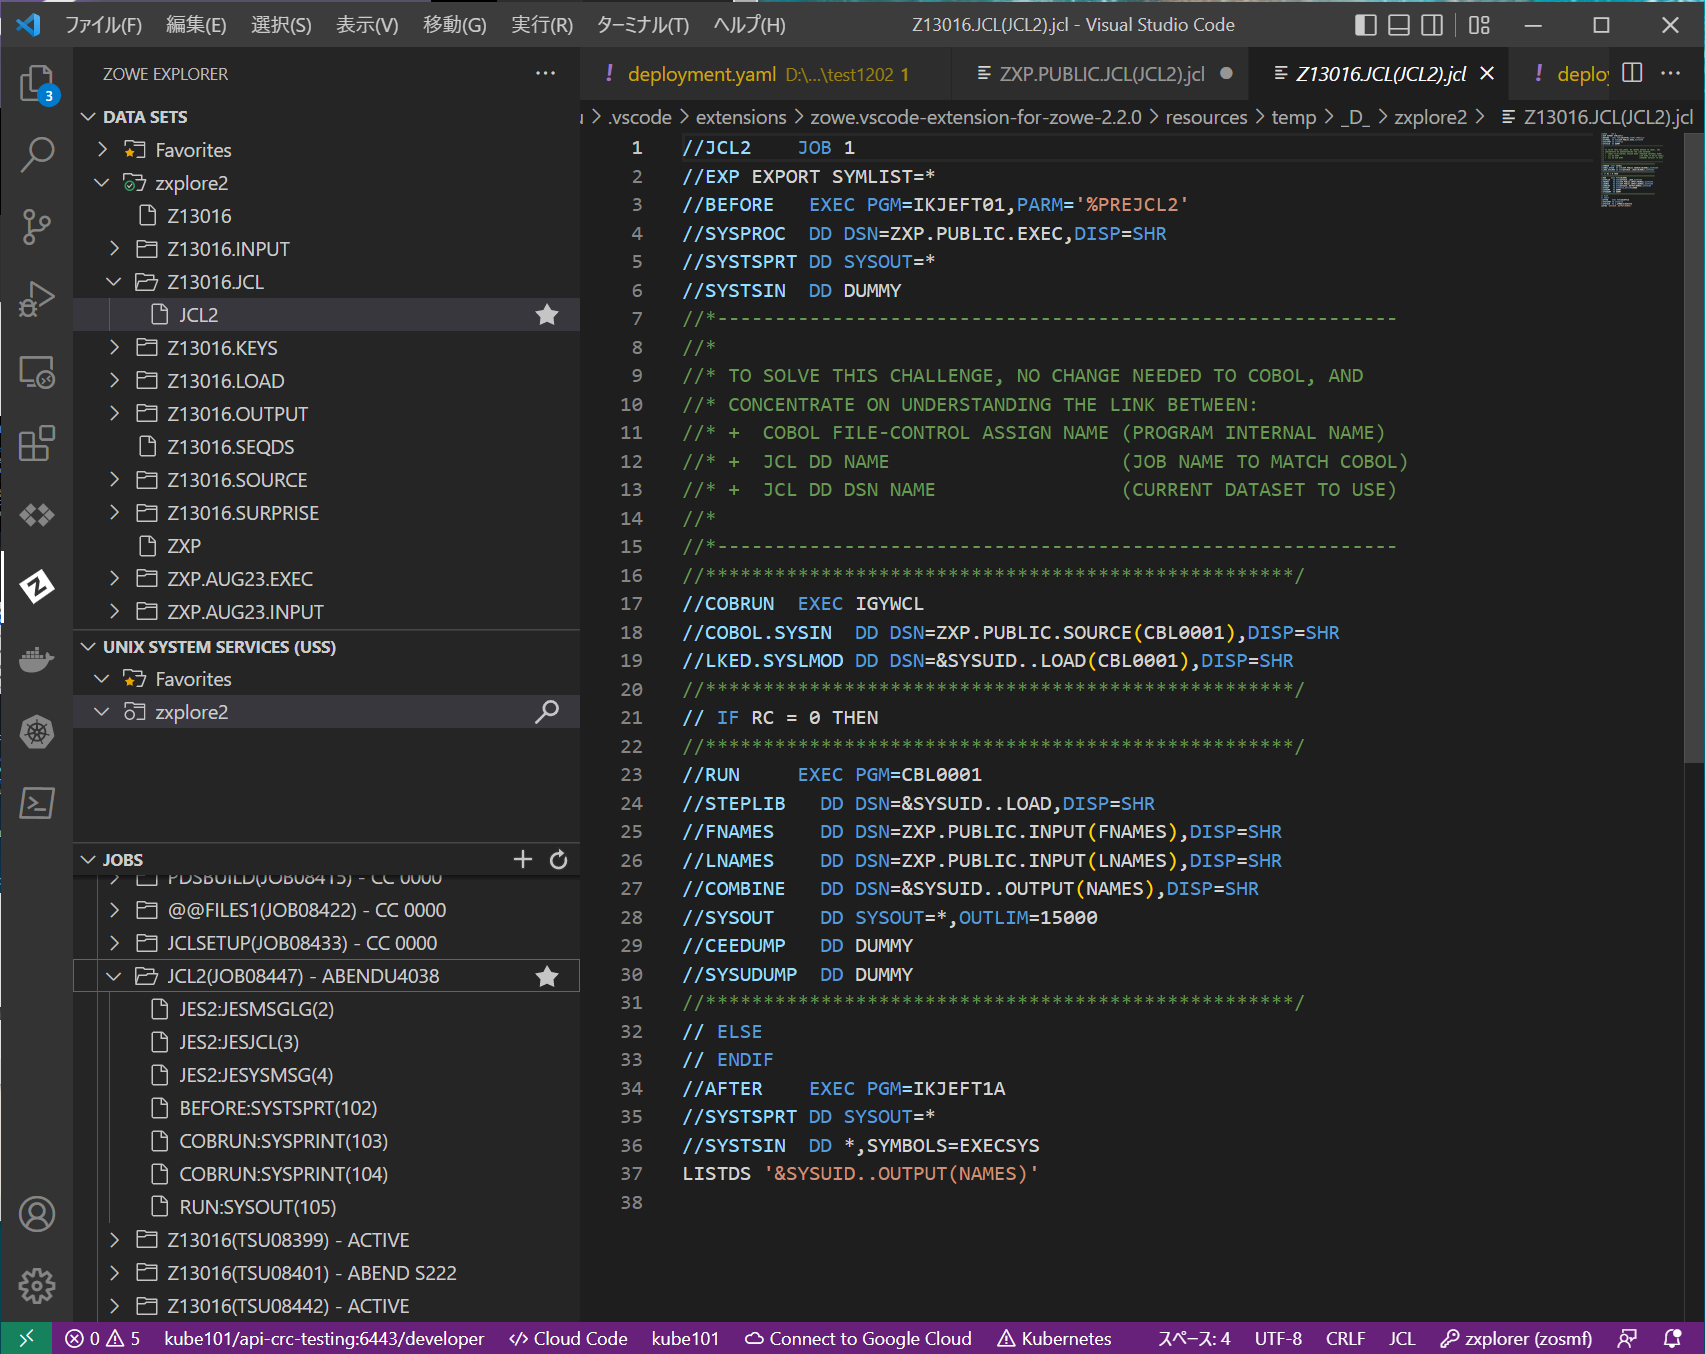Toggle the bottom panel layout button

(1399, 25)
